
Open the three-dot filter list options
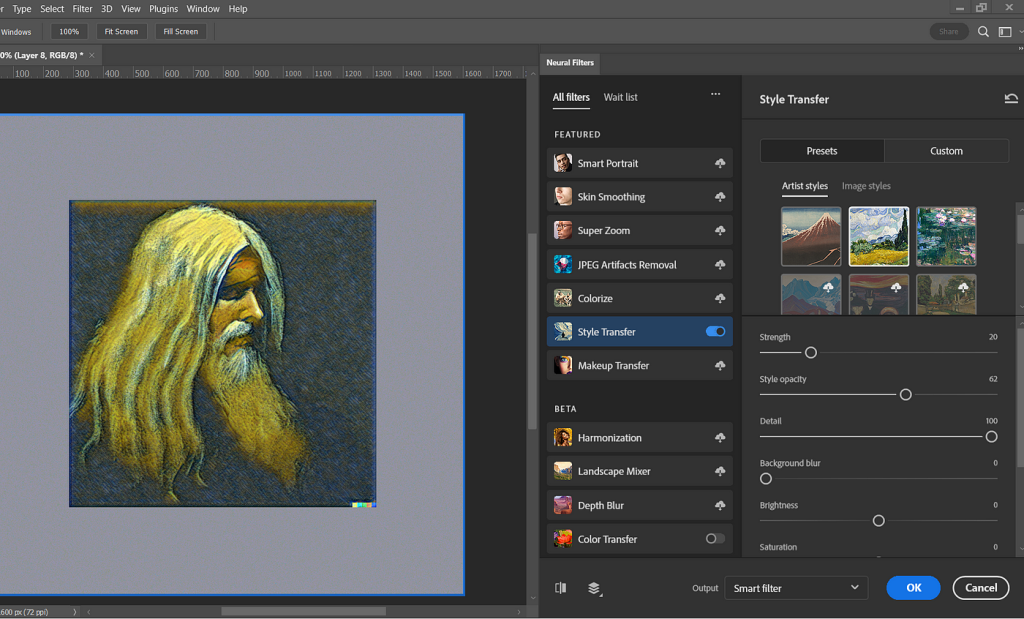point(716,95)
